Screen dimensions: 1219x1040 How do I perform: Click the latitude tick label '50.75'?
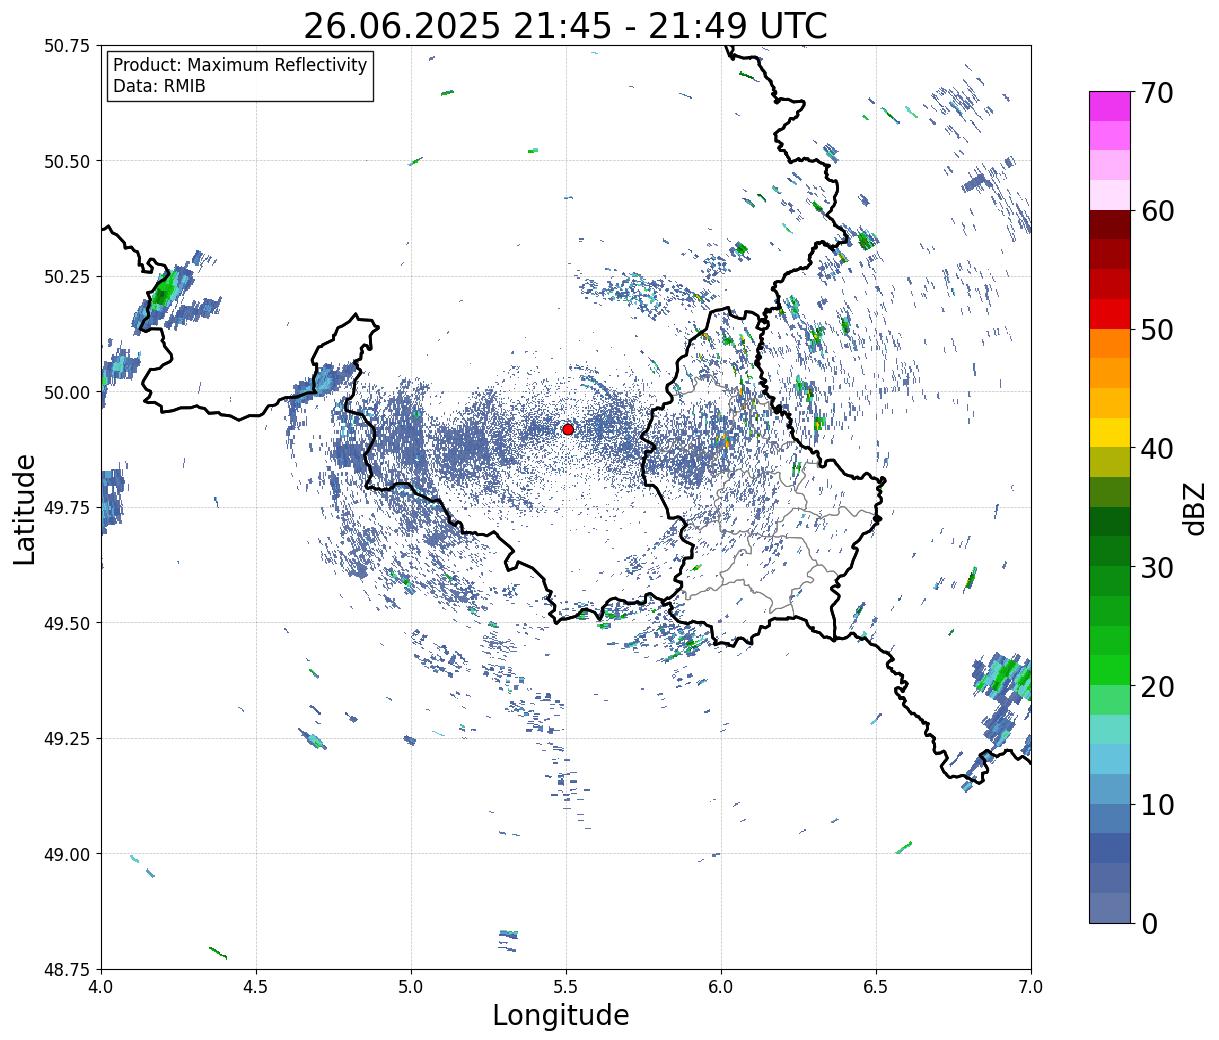(67, 46)
